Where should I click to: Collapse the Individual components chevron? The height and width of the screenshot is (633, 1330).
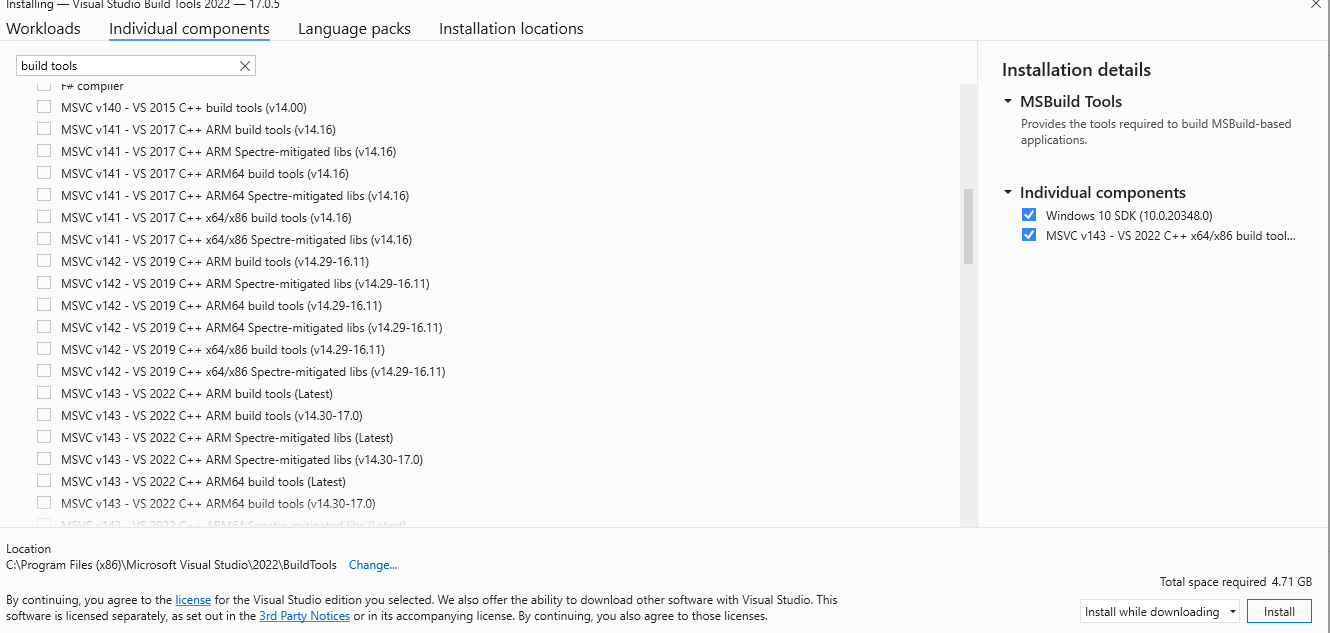[1008, 192]
